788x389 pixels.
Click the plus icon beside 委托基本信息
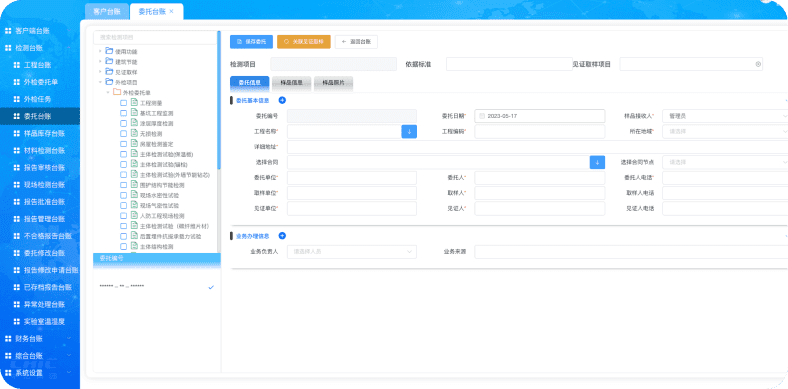pyautogui.click(x=282, y=101)
